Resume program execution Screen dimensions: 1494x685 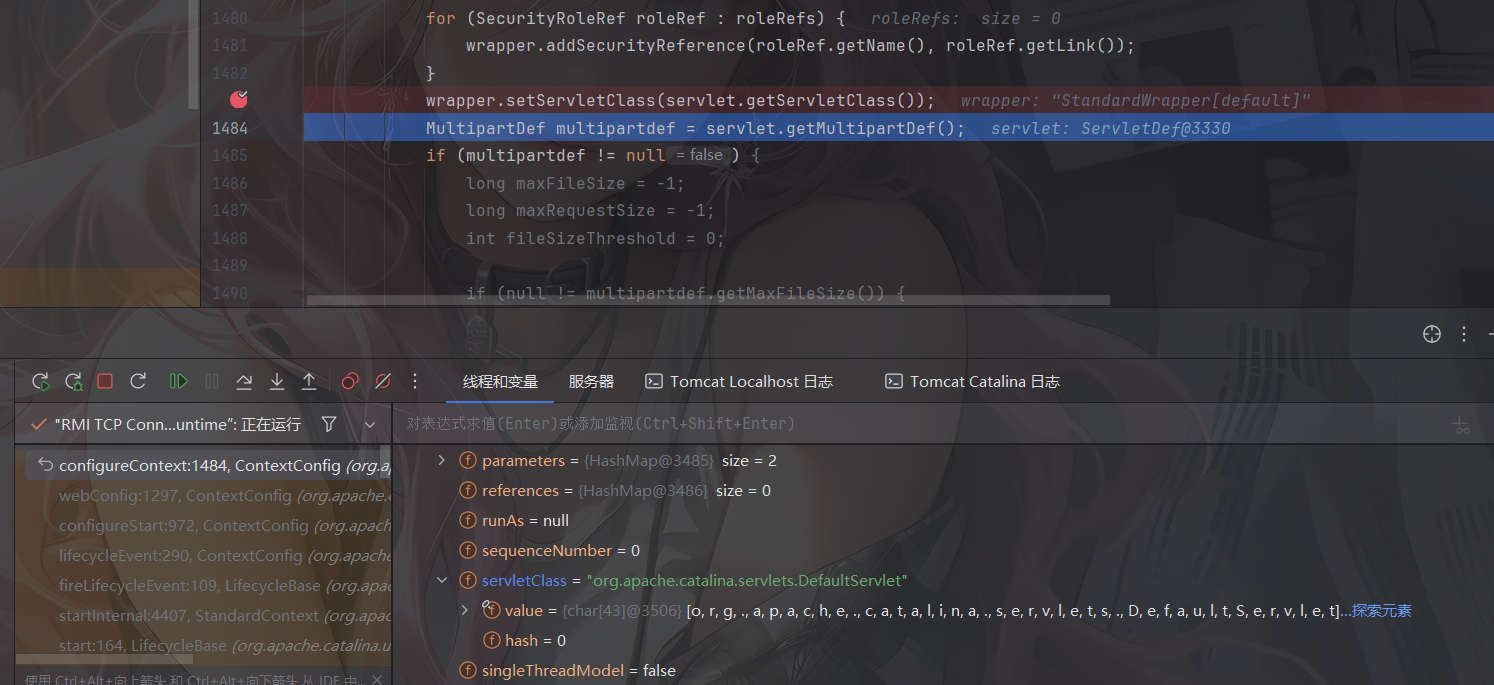point(179,381)
